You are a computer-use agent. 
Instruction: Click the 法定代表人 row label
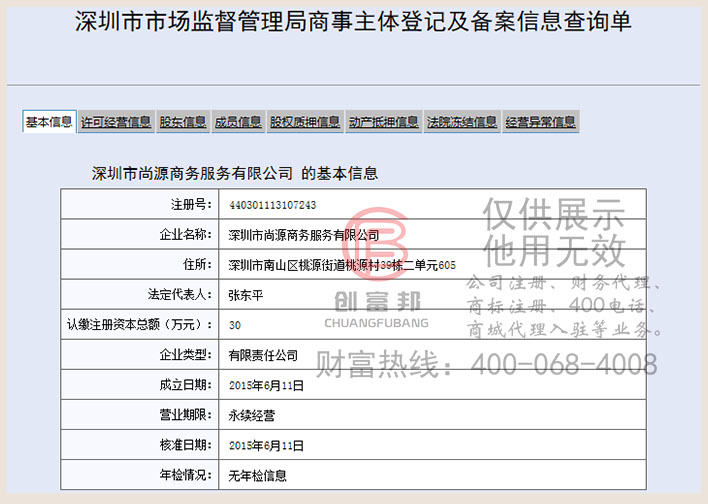(x=179, y=294)
